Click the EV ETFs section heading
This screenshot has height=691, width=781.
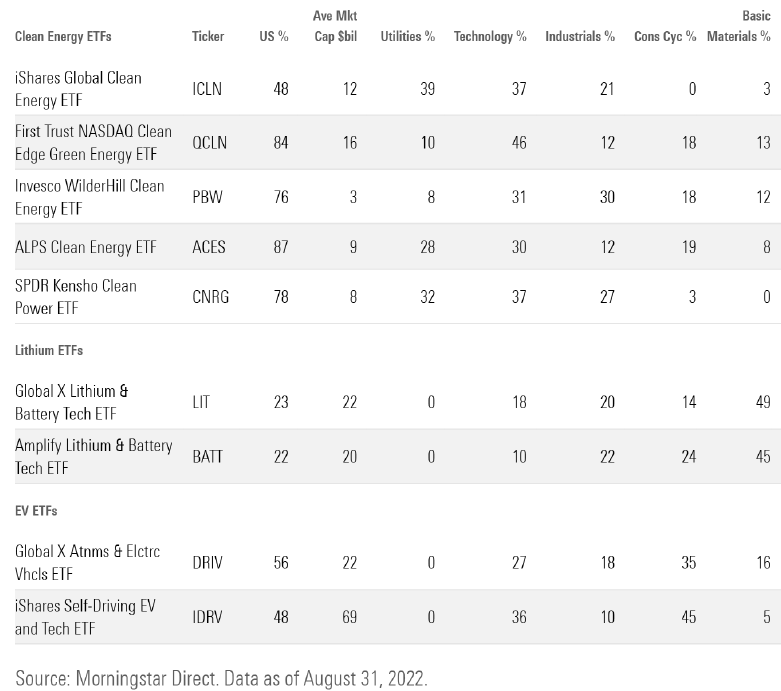click(x=36, y=511)
